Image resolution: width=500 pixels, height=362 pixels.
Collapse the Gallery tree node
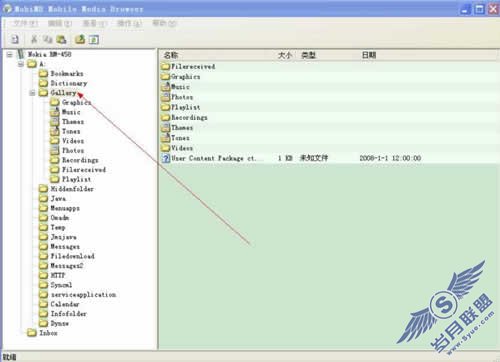32,93
